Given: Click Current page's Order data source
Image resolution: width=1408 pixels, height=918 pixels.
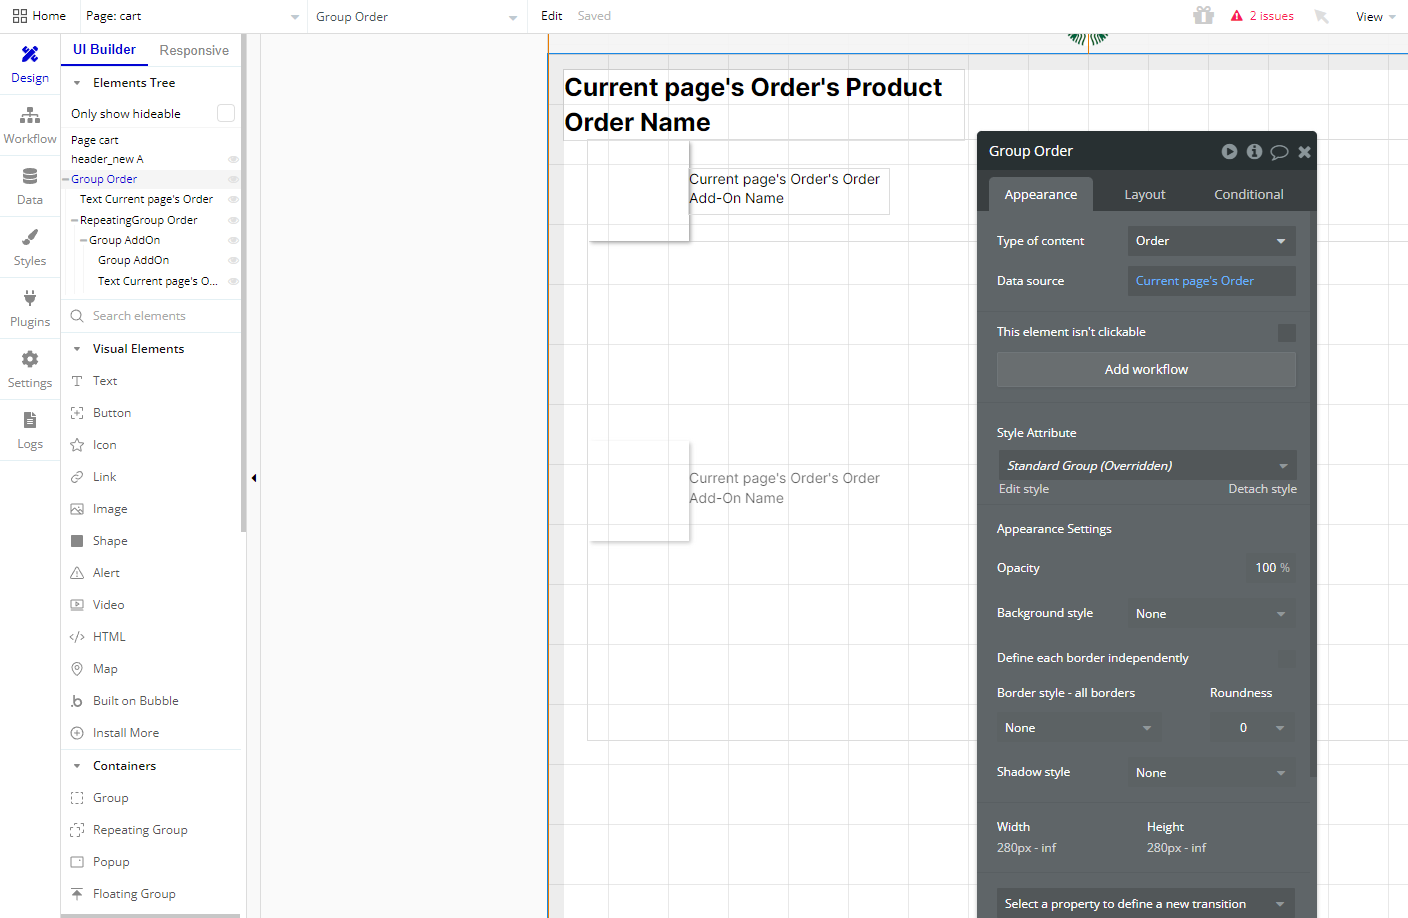Looking at the screenshot, I should [x=1211, y=281].
